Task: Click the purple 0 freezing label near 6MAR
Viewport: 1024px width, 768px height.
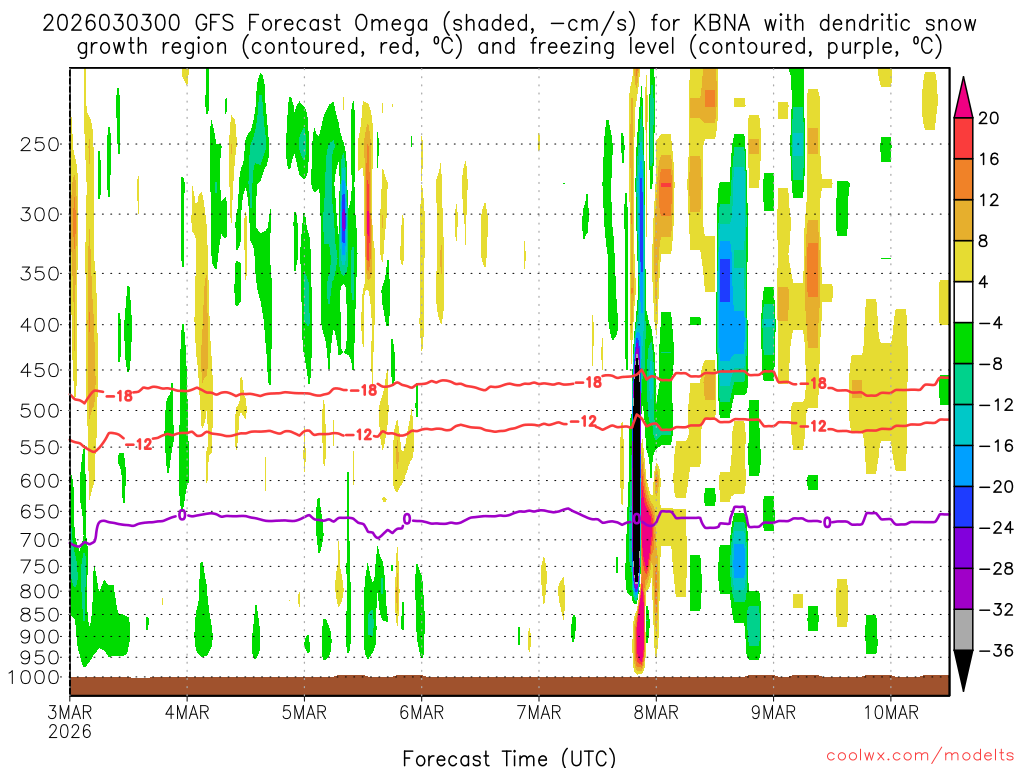Action: [x=407, y=519]
